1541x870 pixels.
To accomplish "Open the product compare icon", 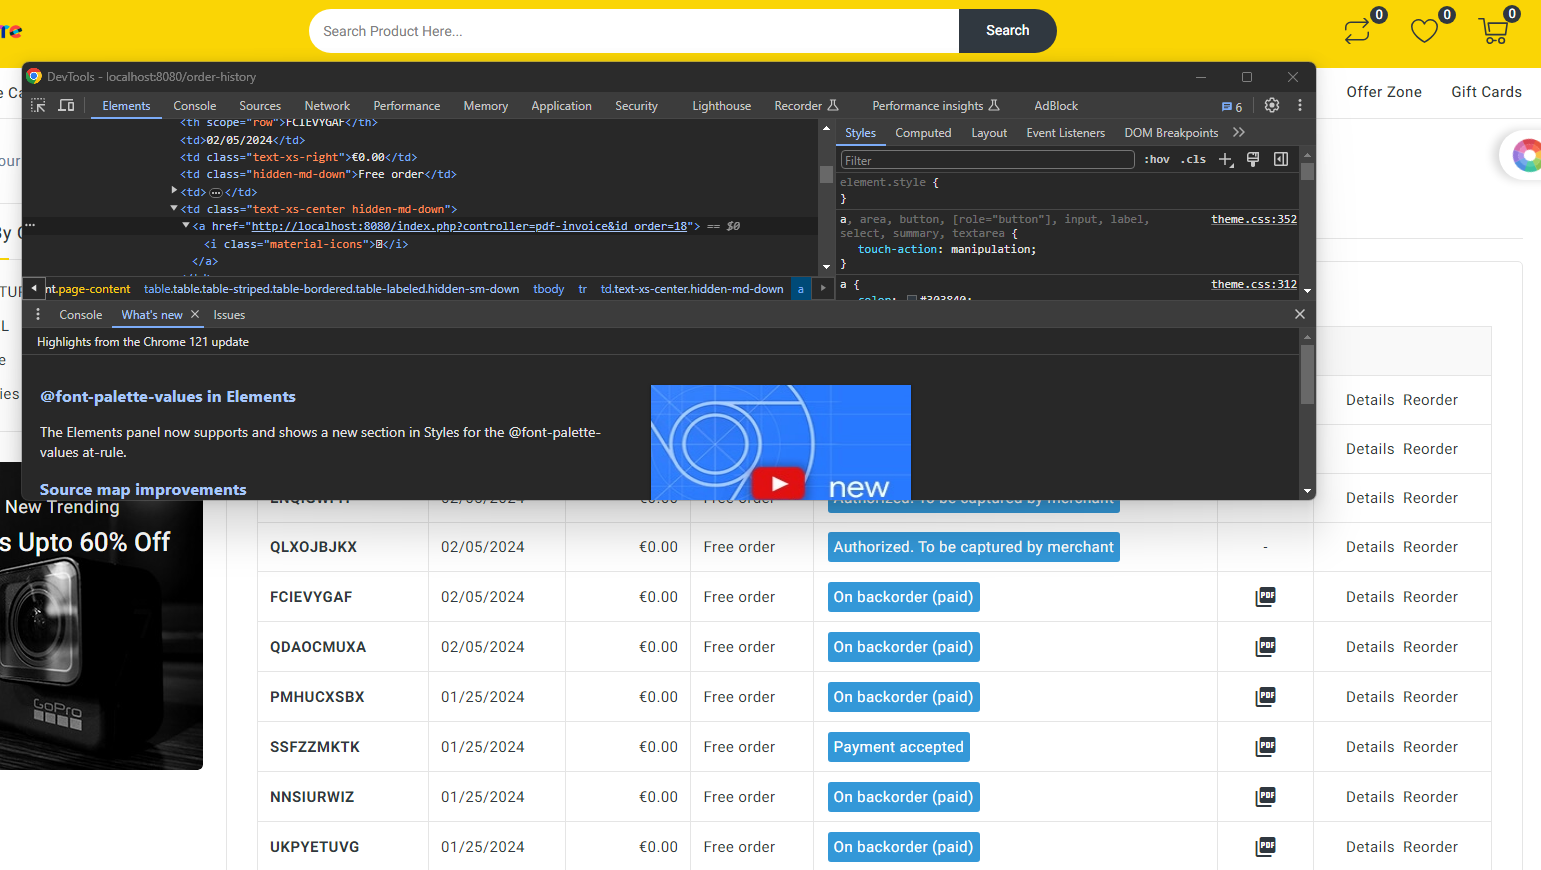I will tap(1357, 31).
